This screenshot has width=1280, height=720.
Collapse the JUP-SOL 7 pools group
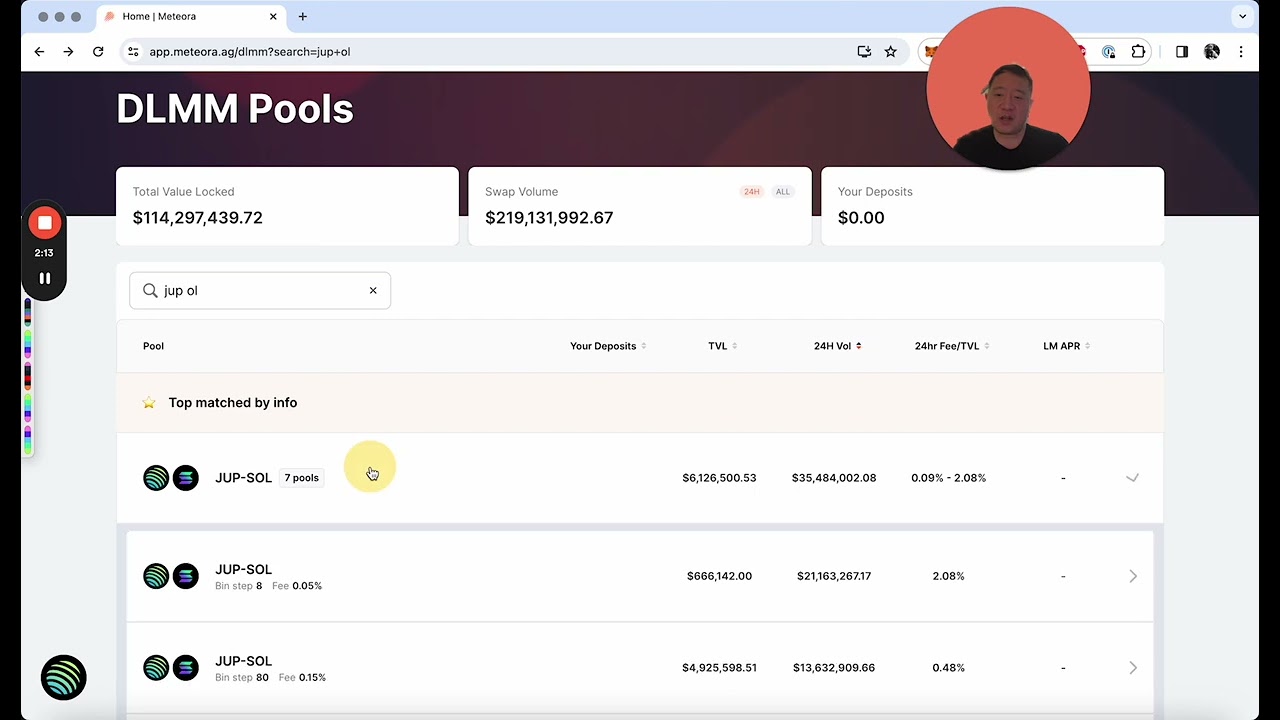(x=1132, y=478)
